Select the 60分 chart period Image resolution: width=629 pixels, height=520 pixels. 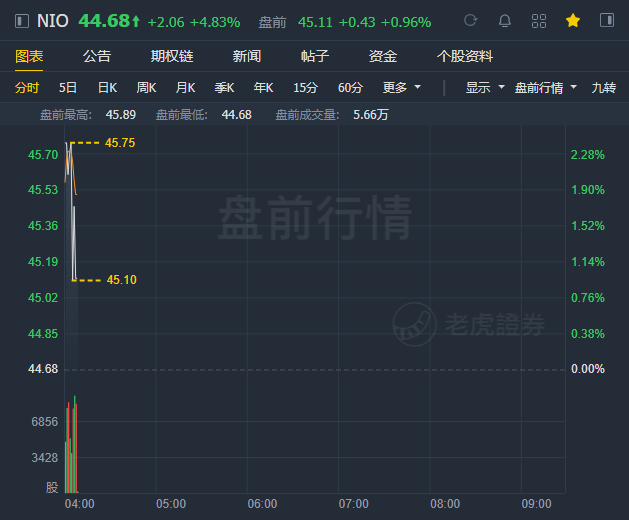[x=350, y=87]
